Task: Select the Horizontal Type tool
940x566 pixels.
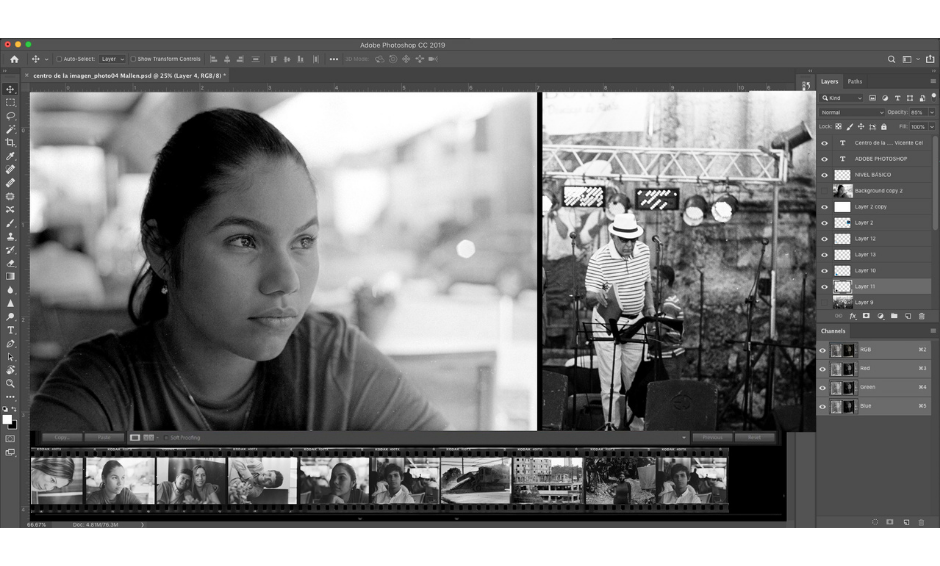Action: (11, 330)
